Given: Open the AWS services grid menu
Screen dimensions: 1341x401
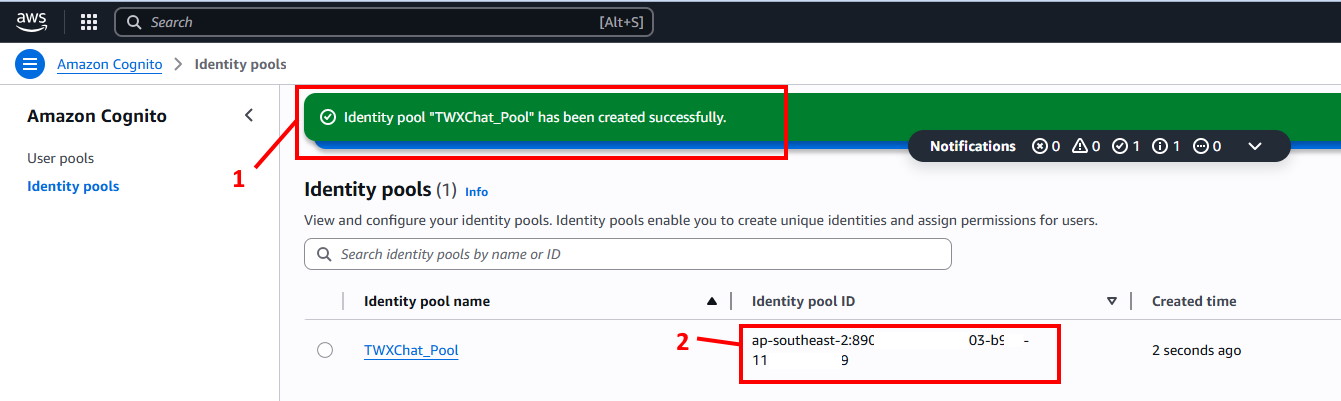Looking at the screenshot, I should [89, 22].
